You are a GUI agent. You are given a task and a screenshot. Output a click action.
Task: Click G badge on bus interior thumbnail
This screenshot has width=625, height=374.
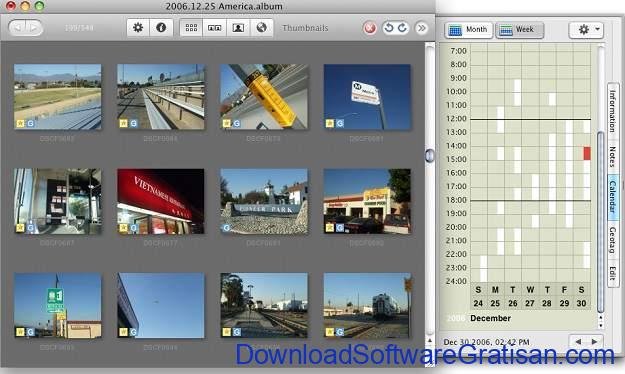(30, 228)
